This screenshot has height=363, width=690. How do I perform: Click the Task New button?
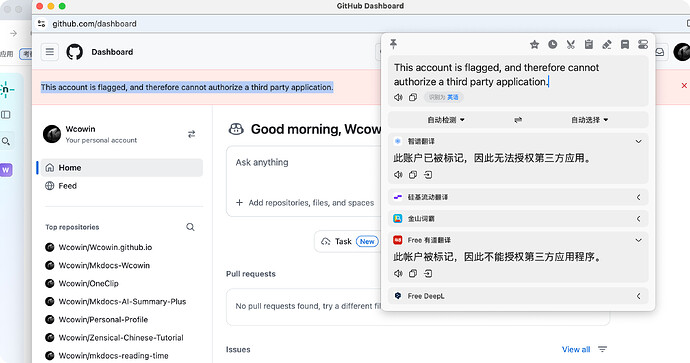pos(350,241)
